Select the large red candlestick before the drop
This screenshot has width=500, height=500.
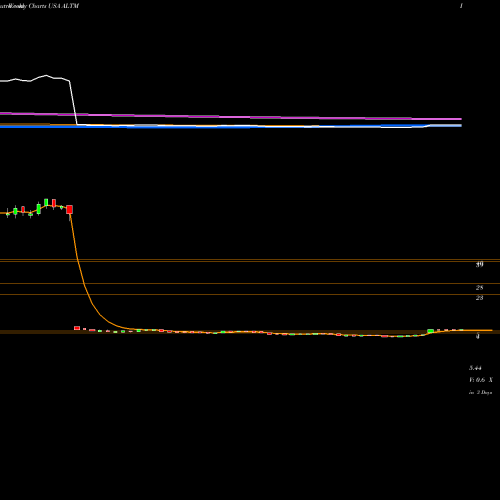(x=69, y=210)
